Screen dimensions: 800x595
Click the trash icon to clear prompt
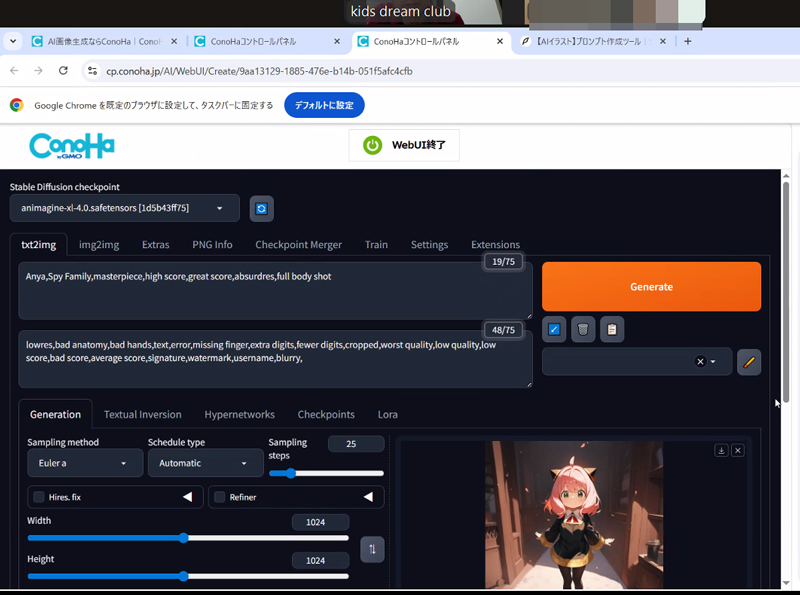click(584, 329)
